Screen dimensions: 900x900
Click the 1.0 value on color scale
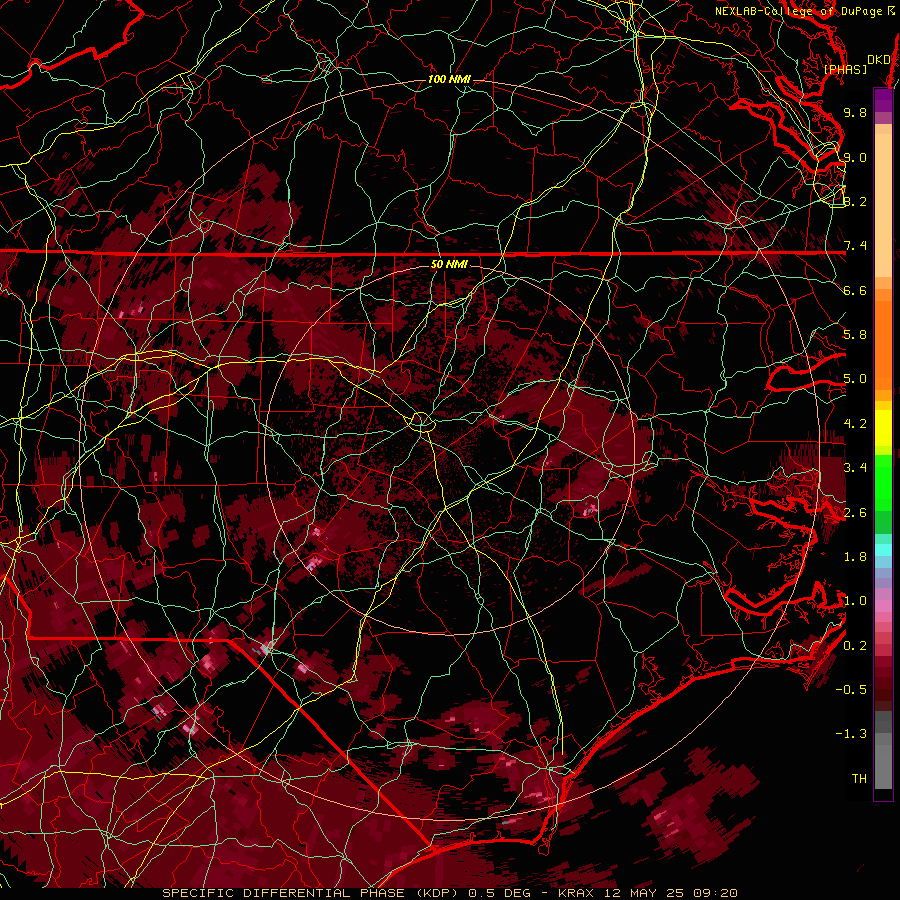[855, 601]
